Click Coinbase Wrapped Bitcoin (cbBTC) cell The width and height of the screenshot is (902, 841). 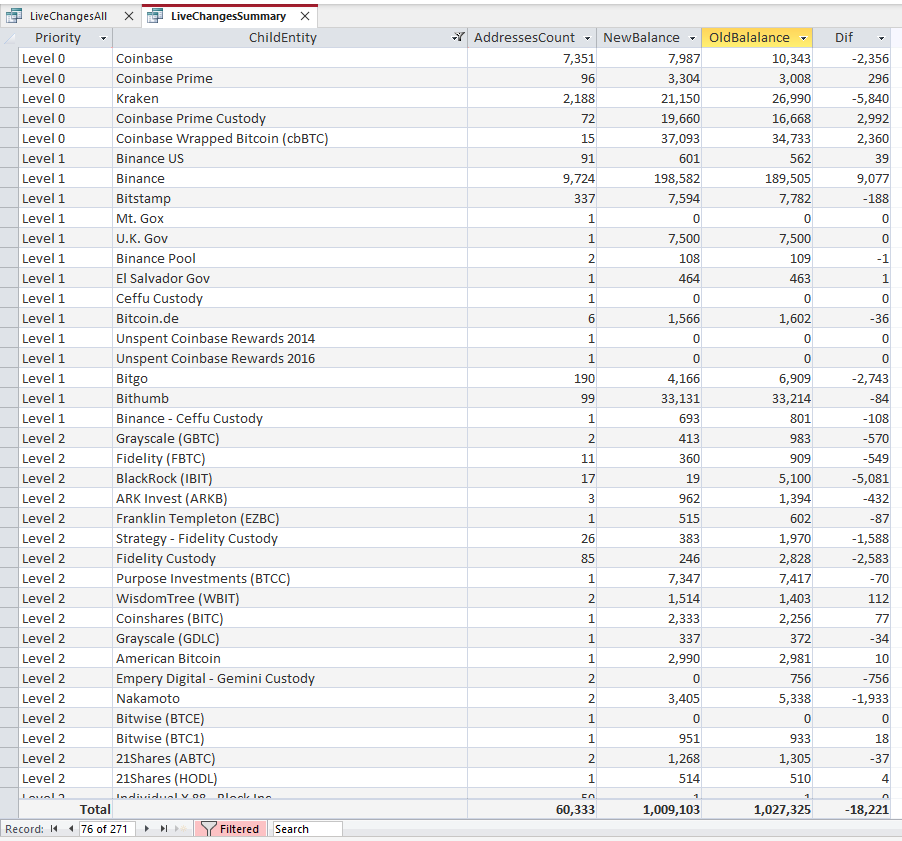(x=290, y=139)
